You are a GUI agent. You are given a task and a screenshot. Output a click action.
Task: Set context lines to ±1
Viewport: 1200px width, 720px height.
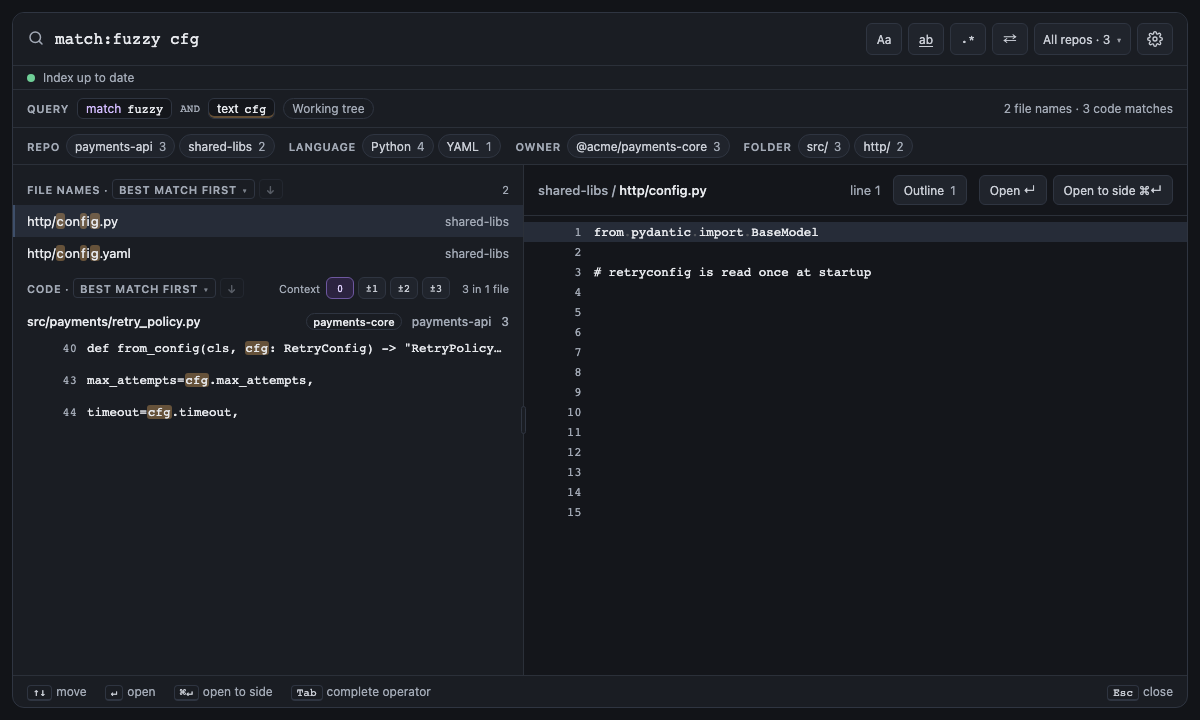point(372,289)
